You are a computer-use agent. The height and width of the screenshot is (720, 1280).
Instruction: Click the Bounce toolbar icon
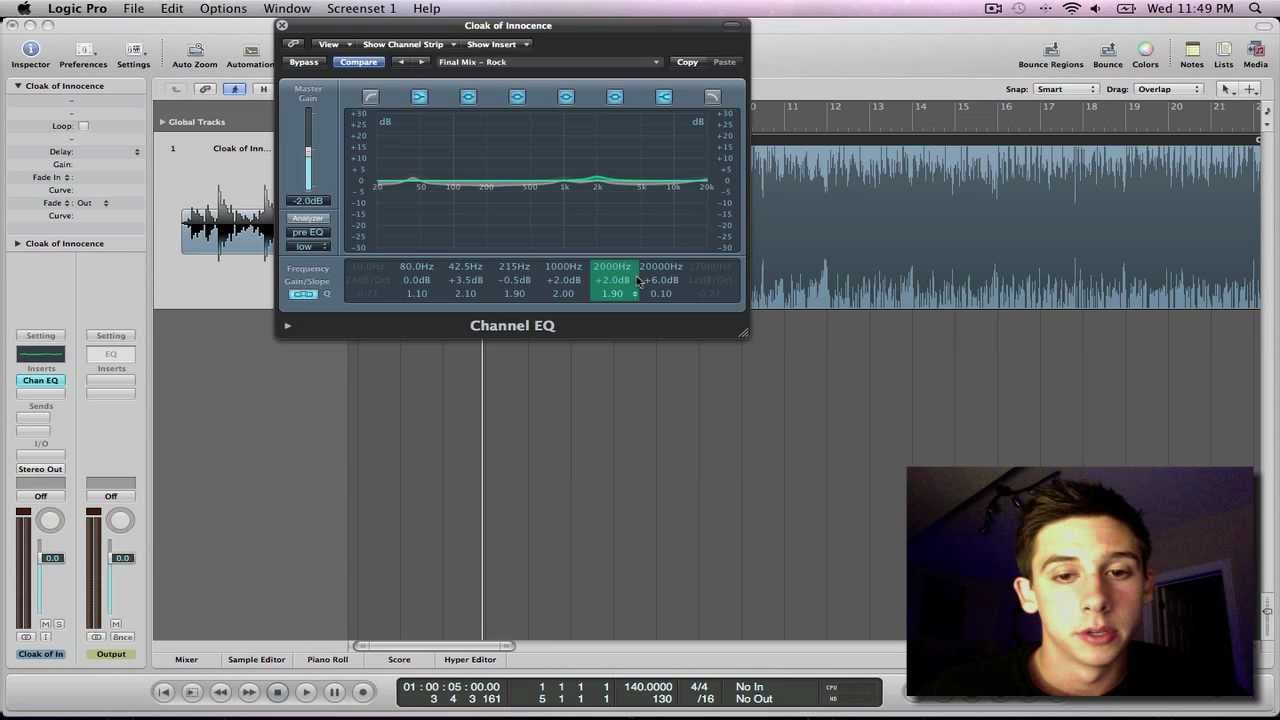click(1108, 50)
